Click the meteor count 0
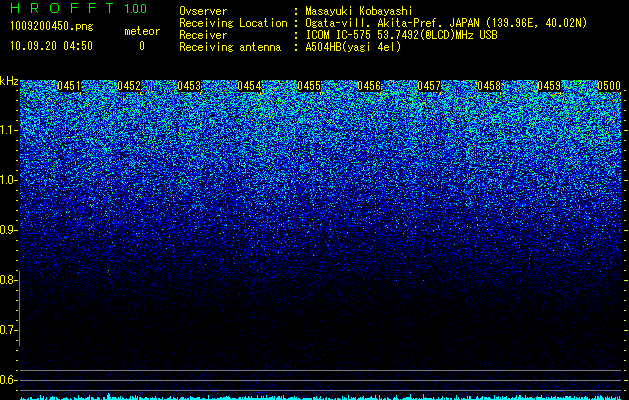The height and width of the screenshot is (400, 629). pos(142,46)
